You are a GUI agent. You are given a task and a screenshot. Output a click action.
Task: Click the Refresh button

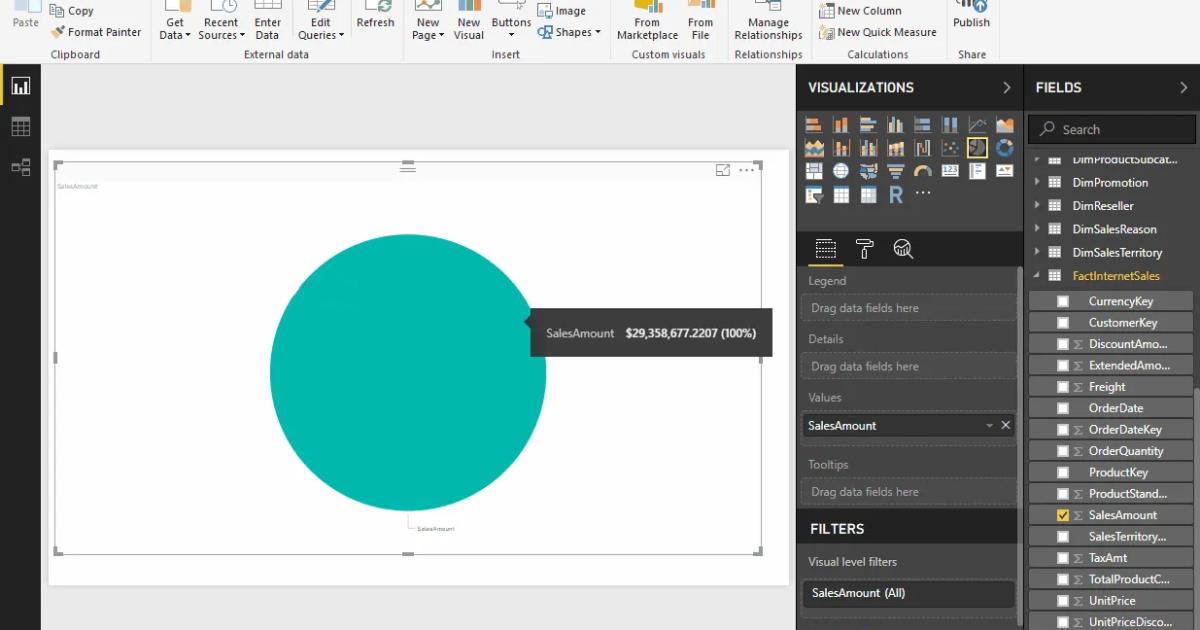click(x=376, y=20)
